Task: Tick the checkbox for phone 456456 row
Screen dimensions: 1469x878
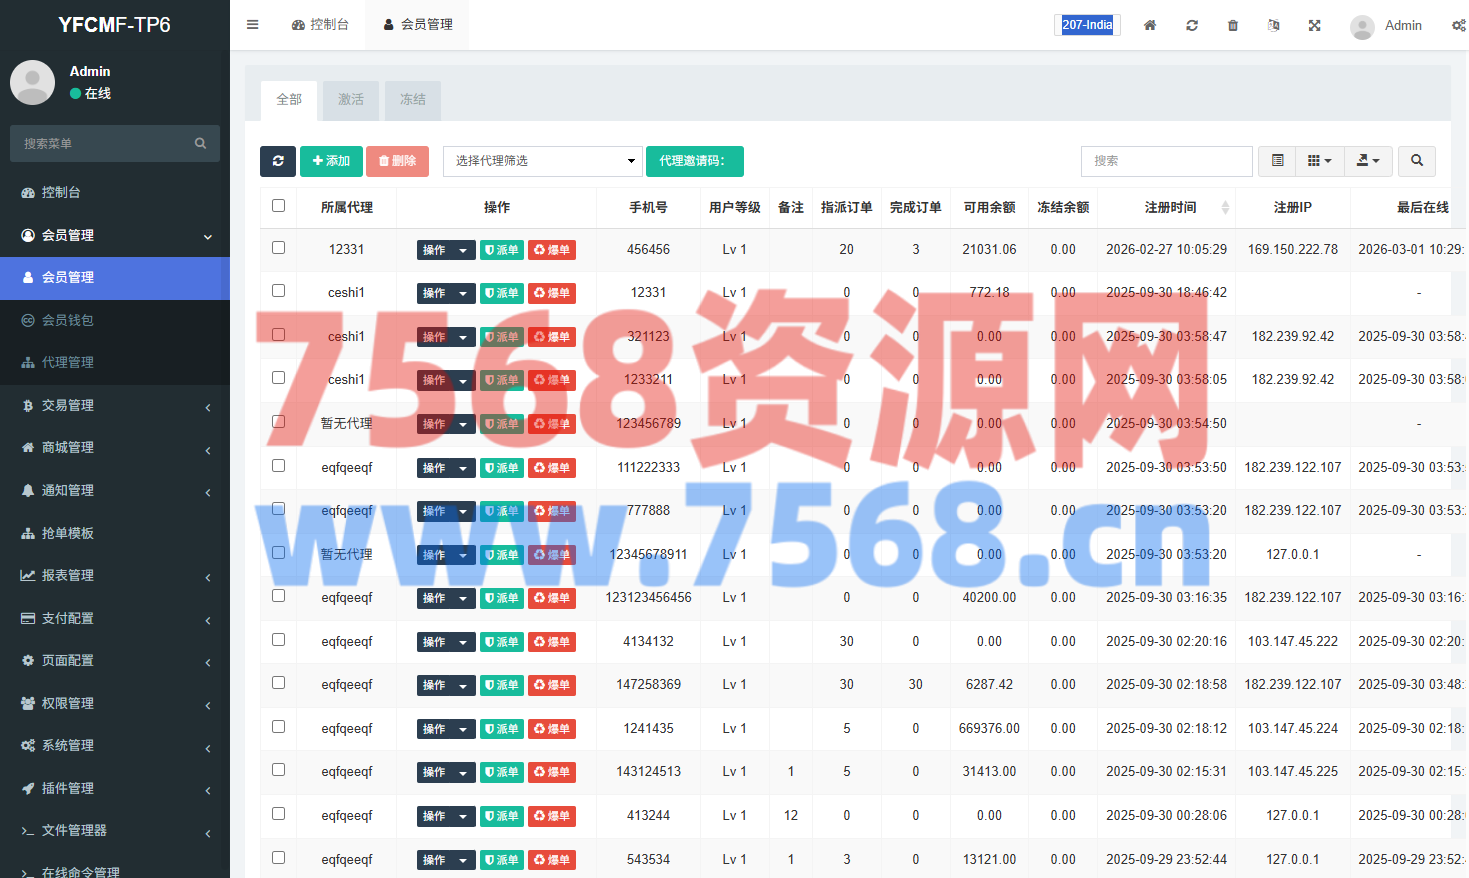Action: pyautogui.click(x=279, y=248)
